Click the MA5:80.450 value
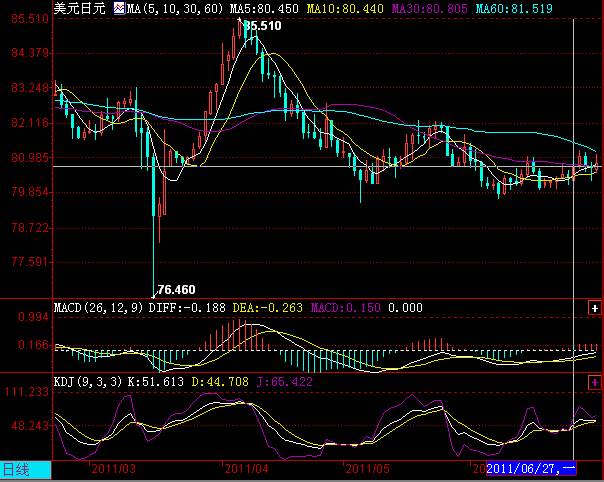 pyautogui.click(x=264, y=8)
